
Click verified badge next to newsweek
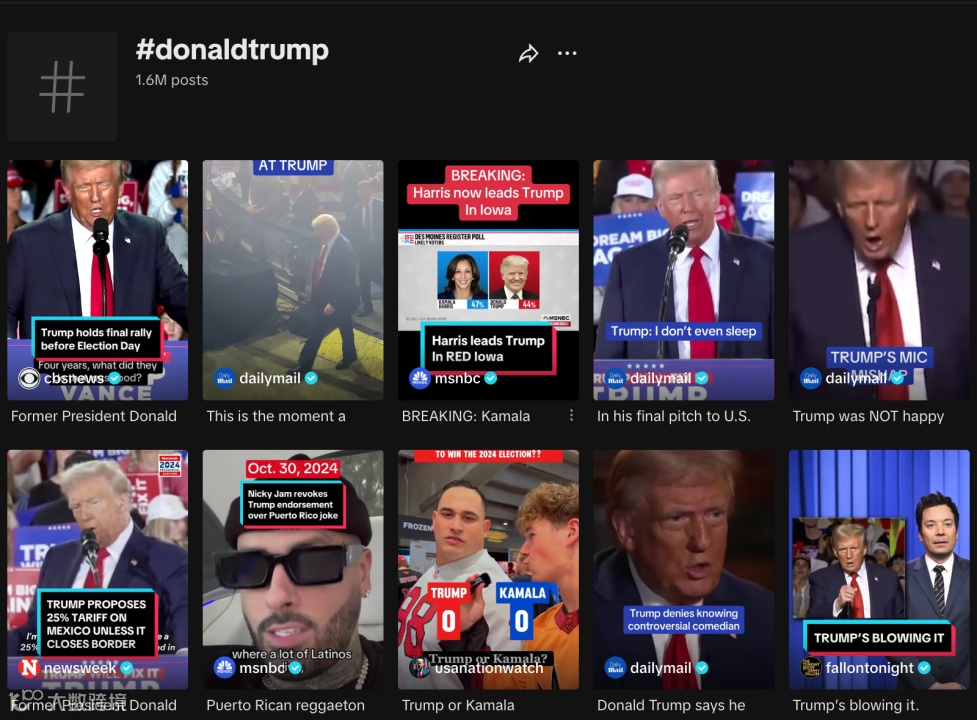126,668
